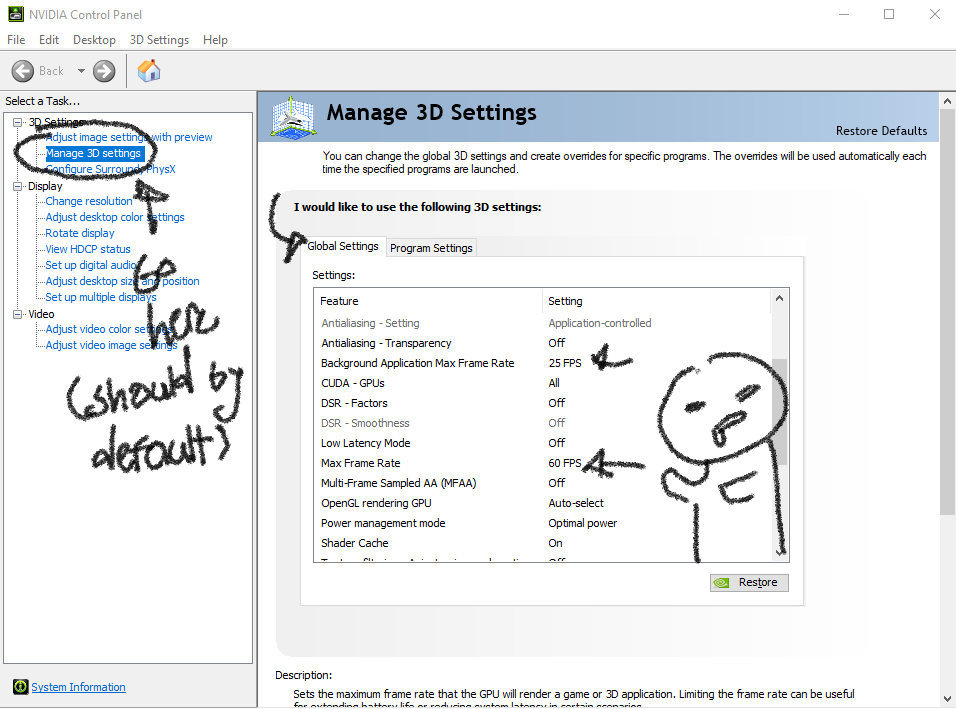The image size is (956, 709).
Task: Open the System Information link
Action: [78, 687]
